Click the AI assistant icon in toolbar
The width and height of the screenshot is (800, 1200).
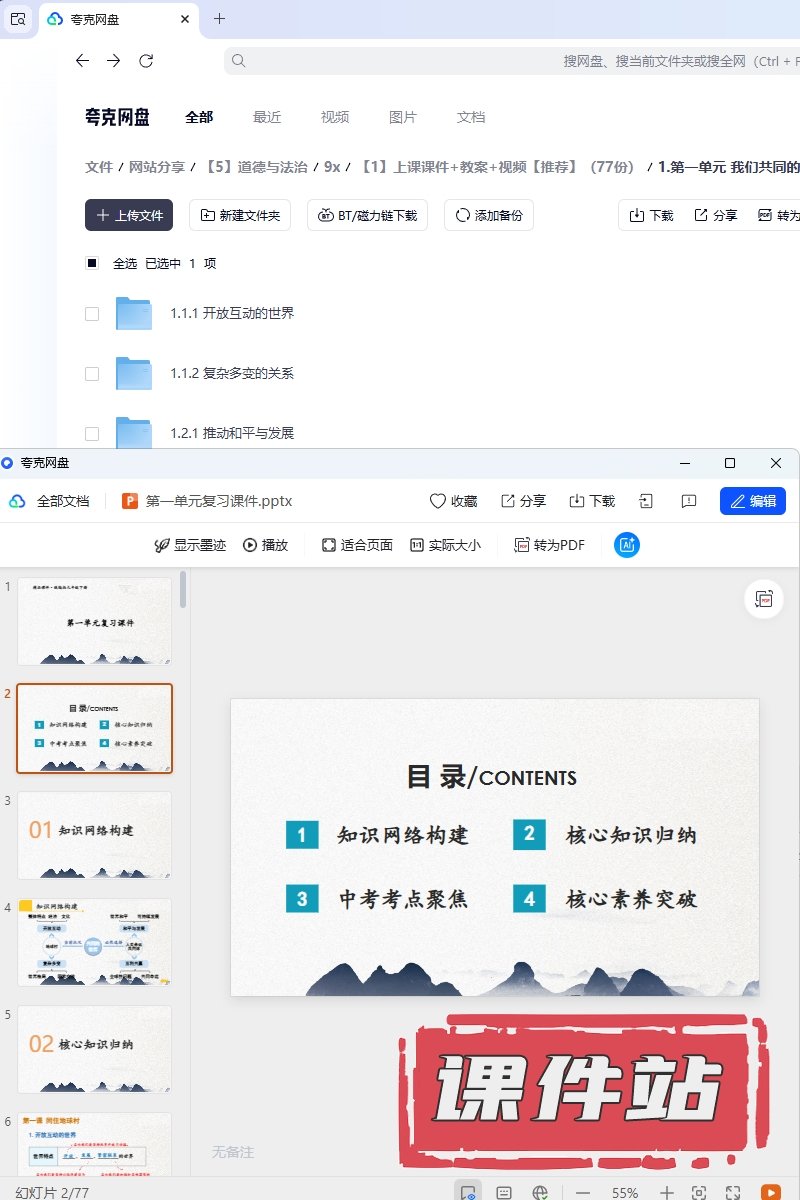pos(627,545)
